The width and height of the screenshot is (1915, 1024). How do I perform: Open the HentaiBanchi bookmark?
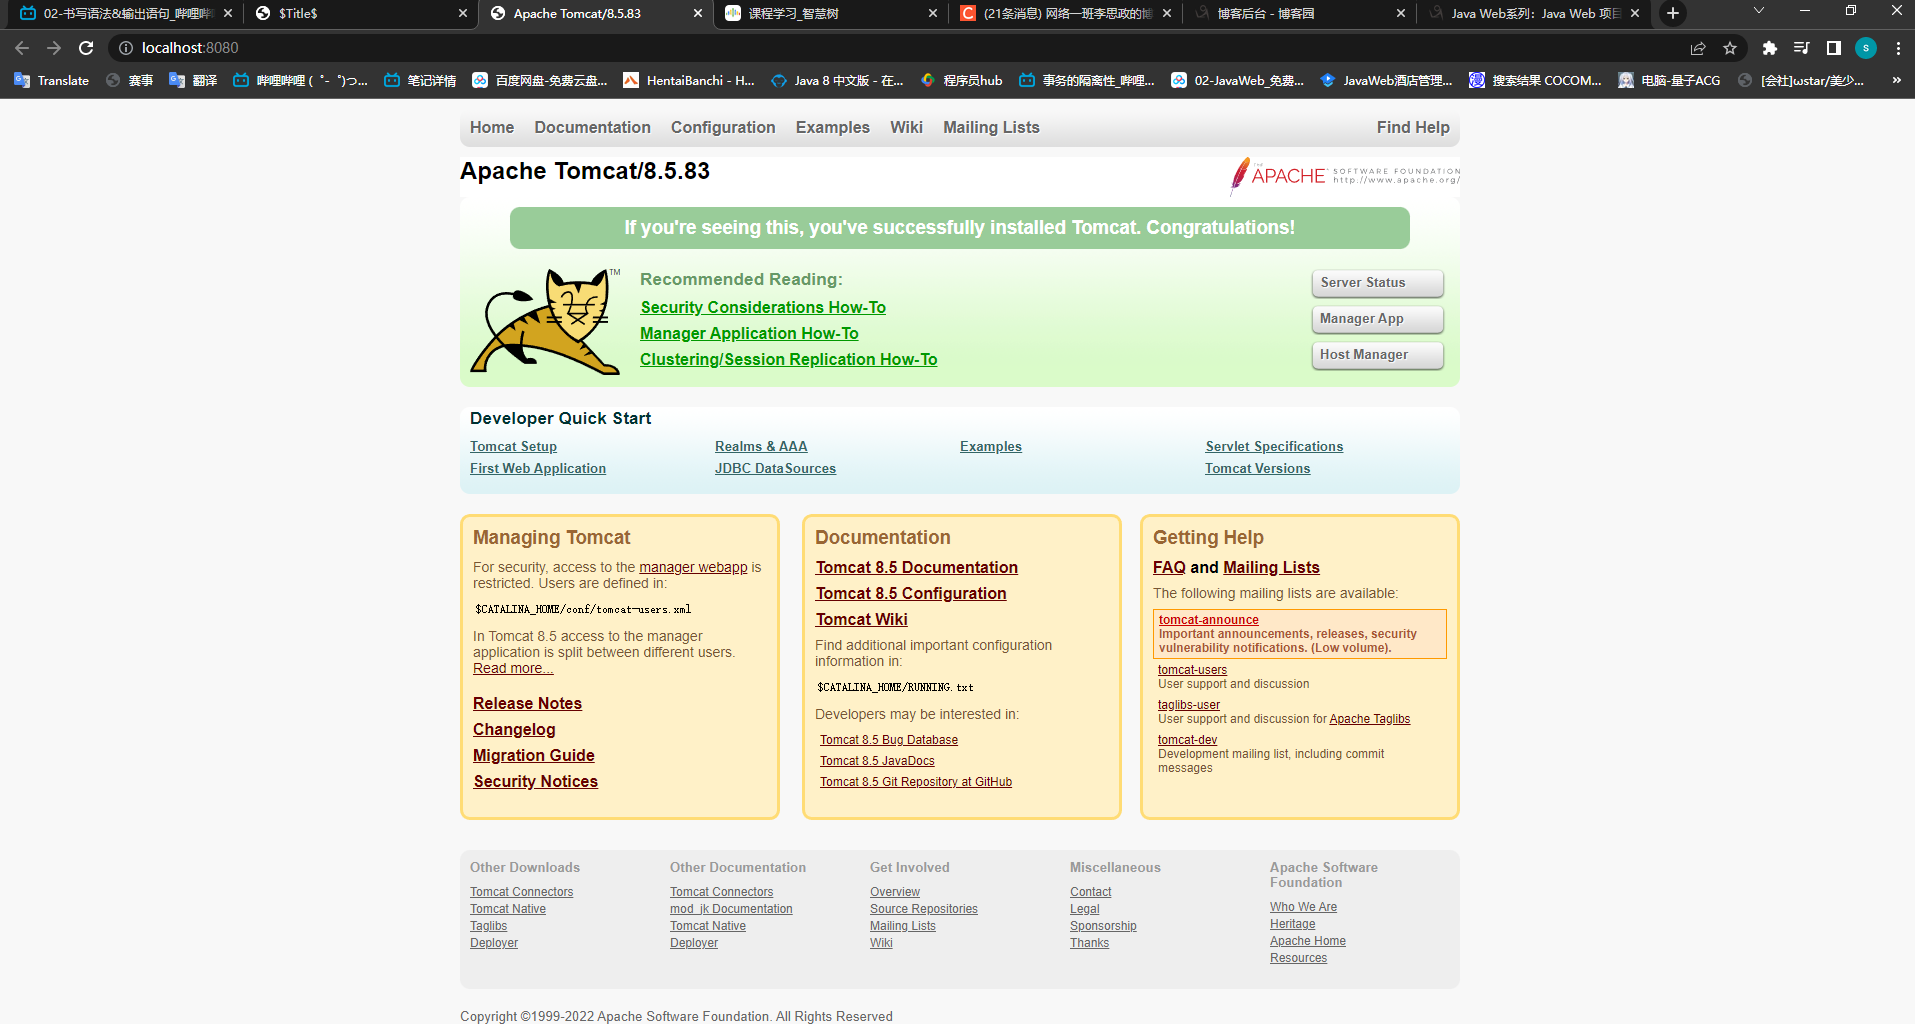click(x=689, y=81)
